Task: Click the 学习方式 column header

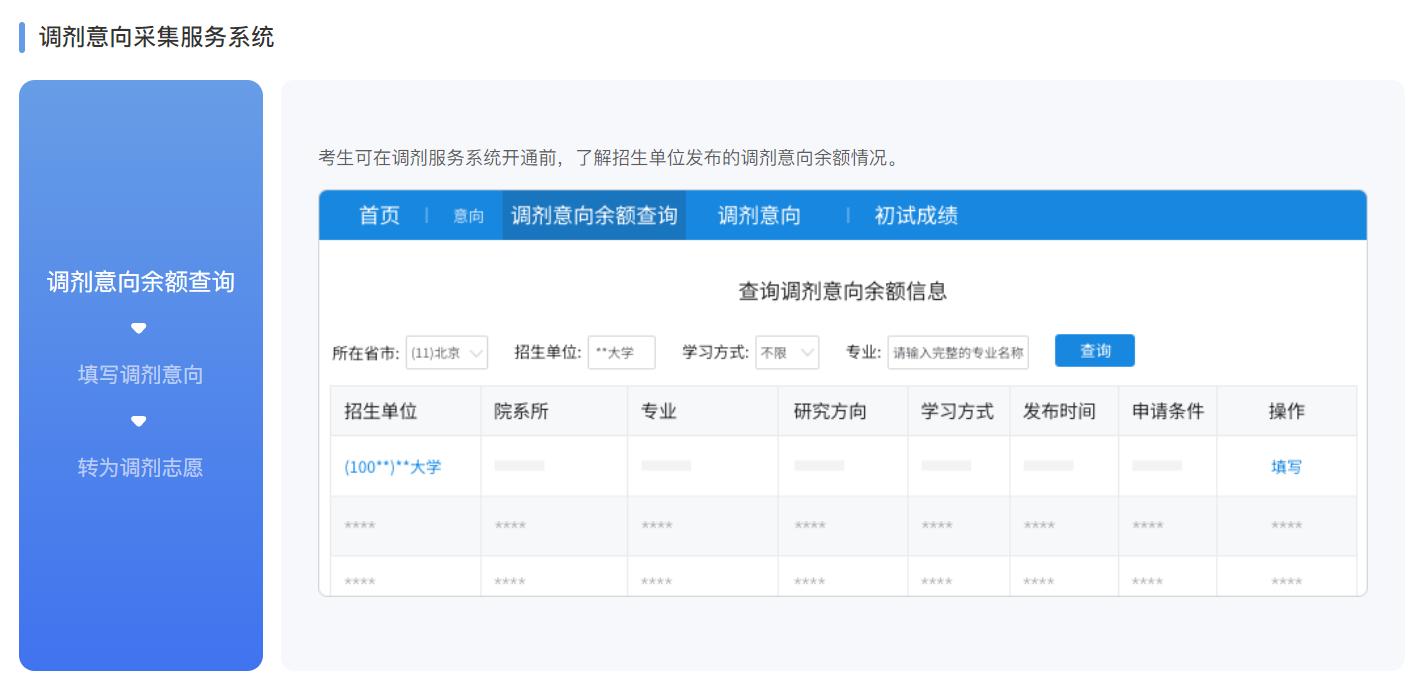Action: click(x=957, y=411)
